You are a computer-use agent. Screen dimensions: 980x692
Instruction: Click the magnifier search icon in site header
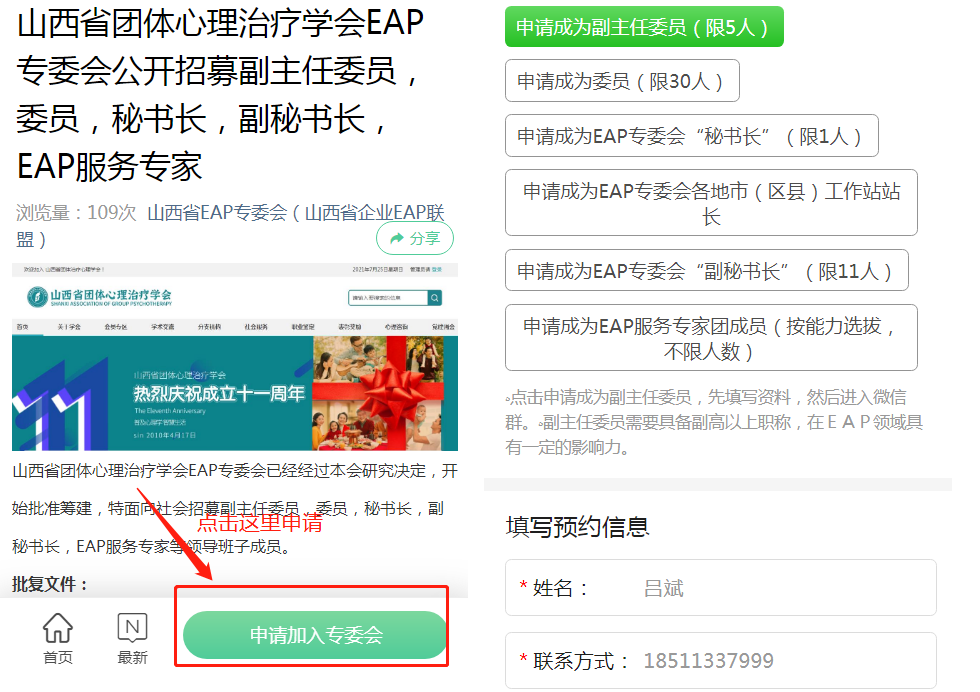435,298
